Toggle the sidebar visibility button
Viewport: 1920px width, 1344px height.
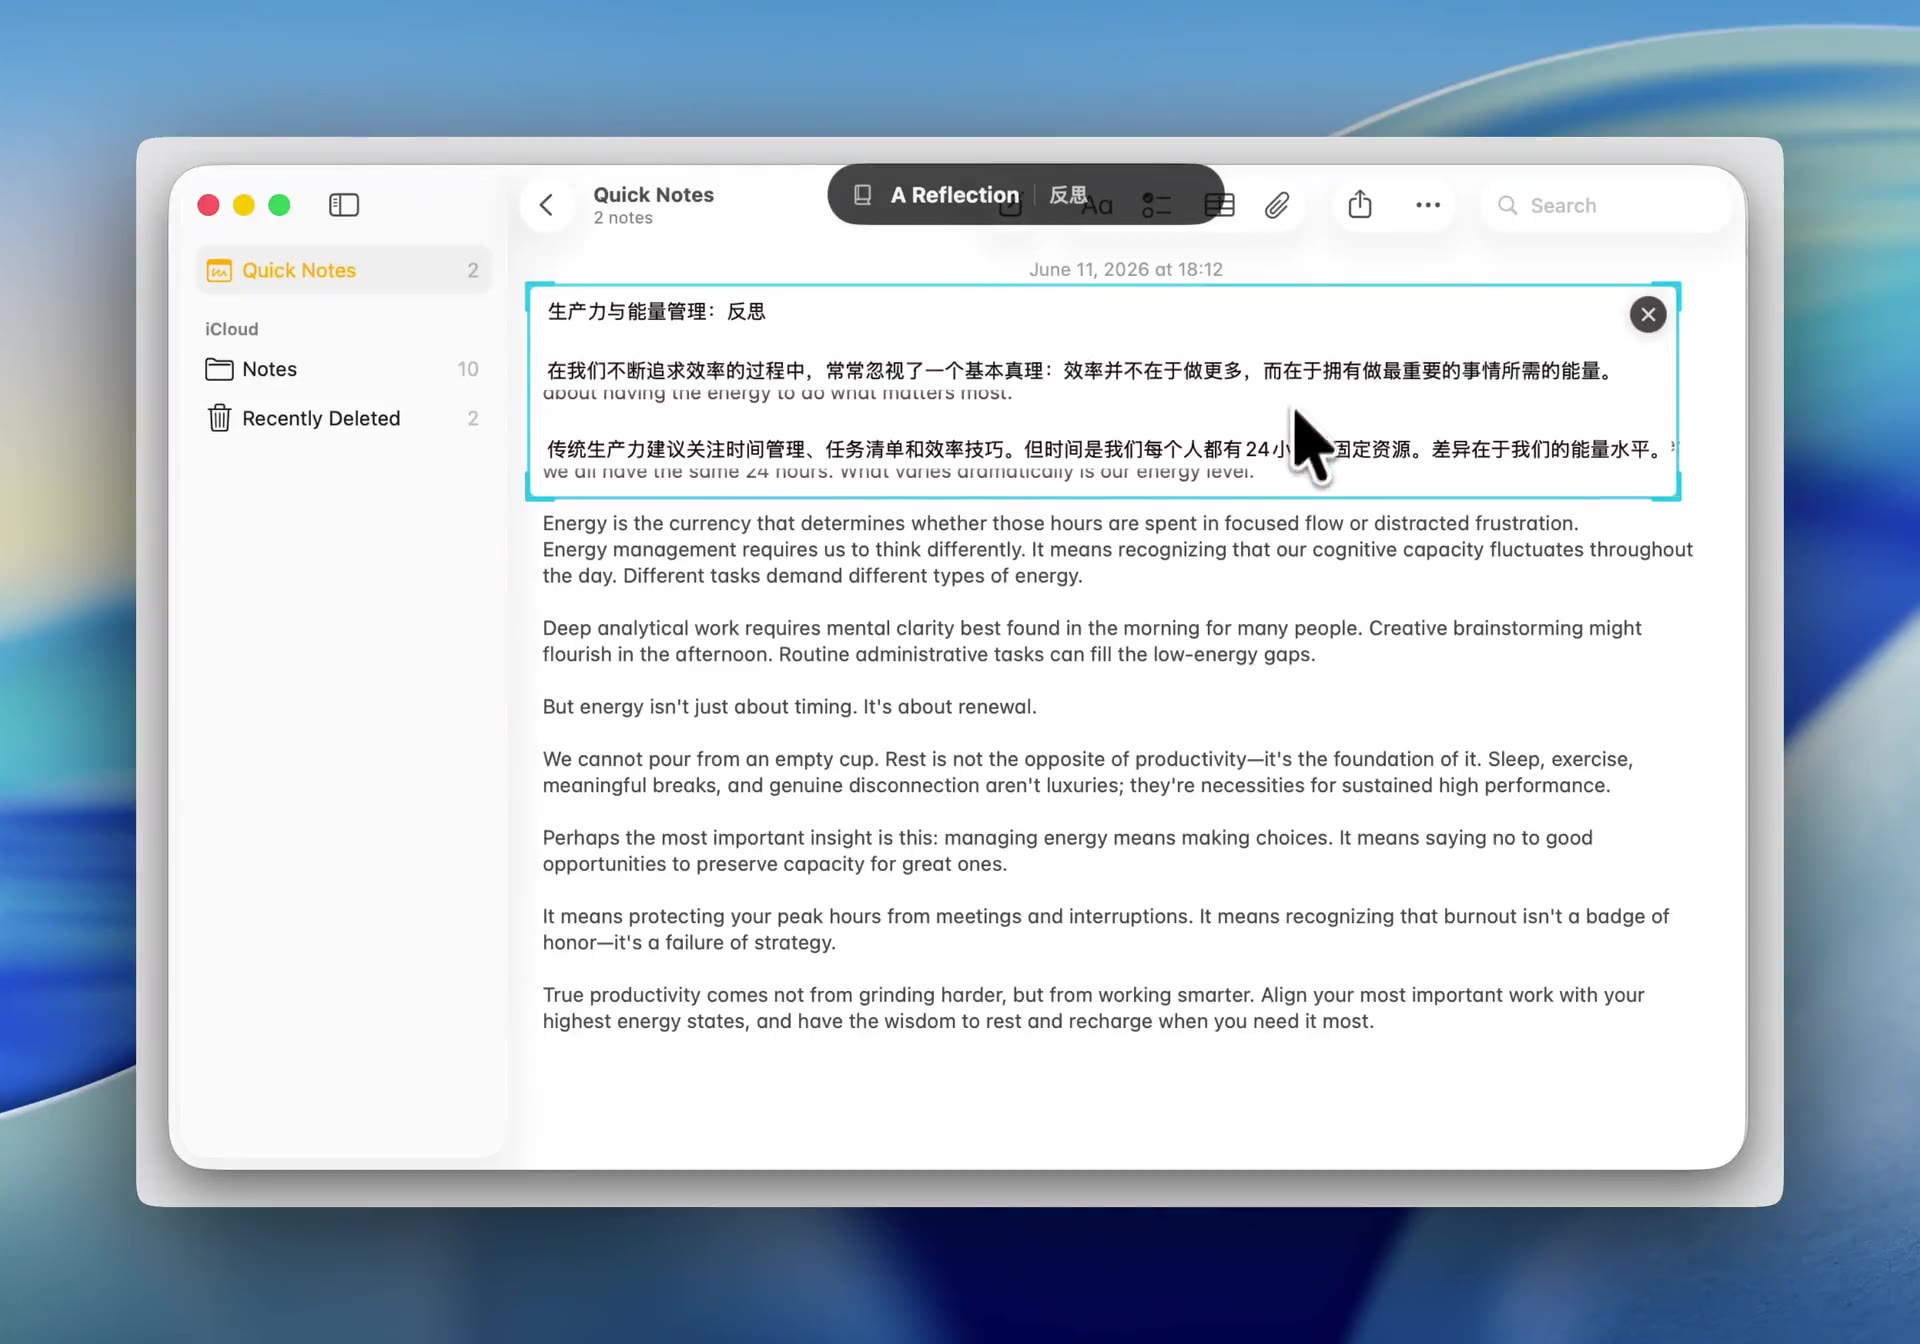tap(344, 205)
